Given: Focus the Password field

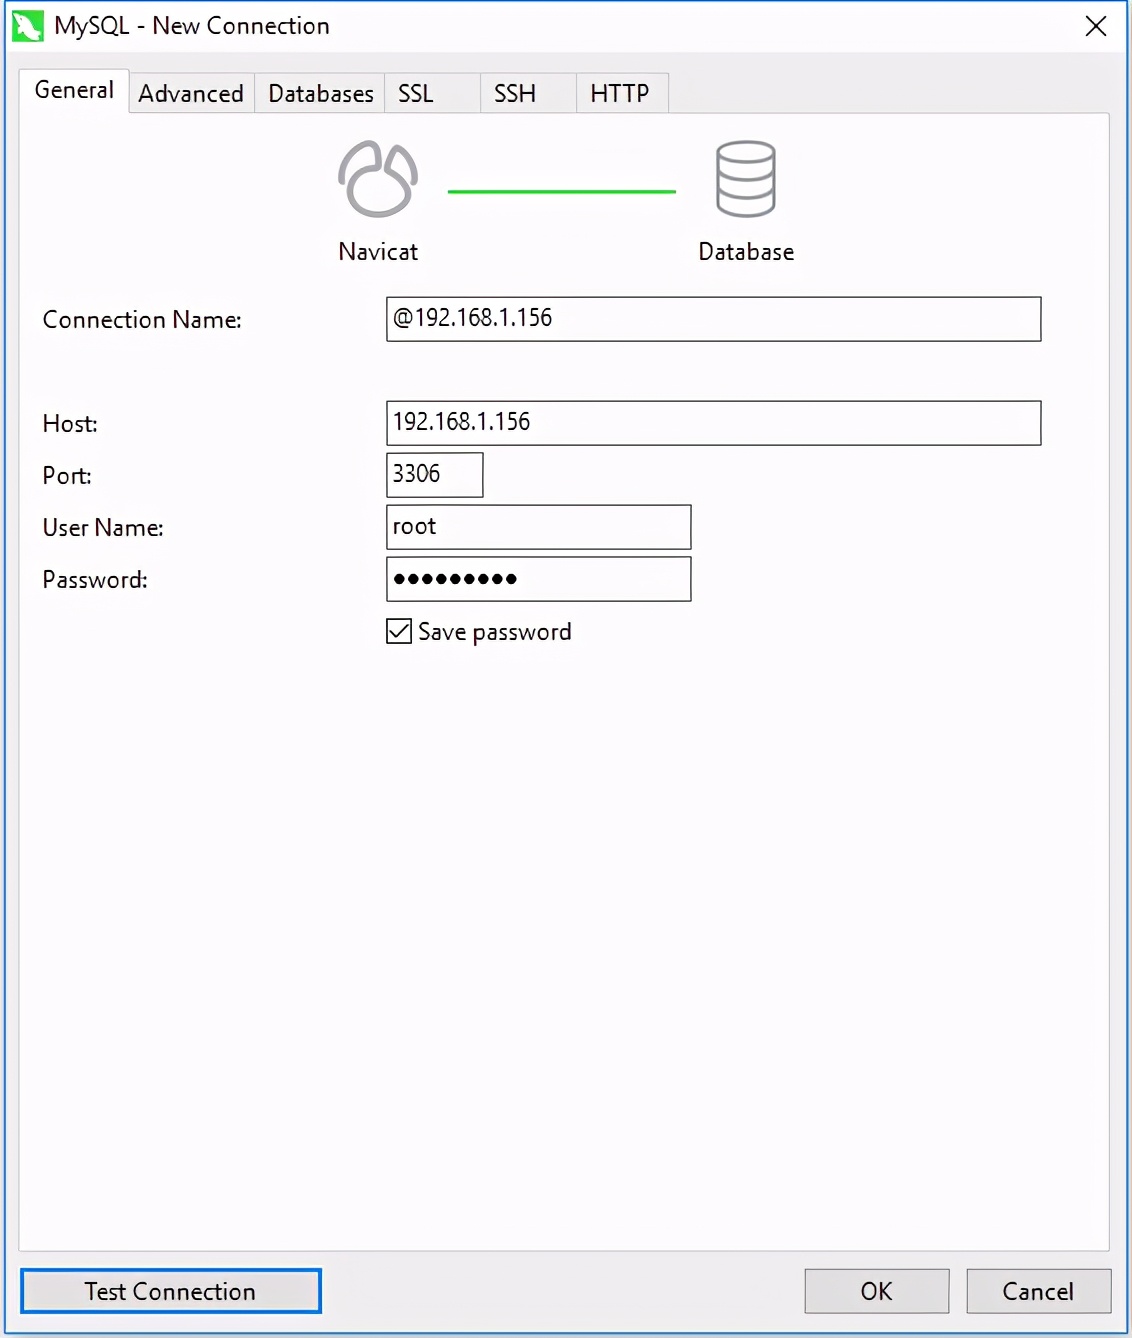Looking at the screenshot, I should pos(539,579).
